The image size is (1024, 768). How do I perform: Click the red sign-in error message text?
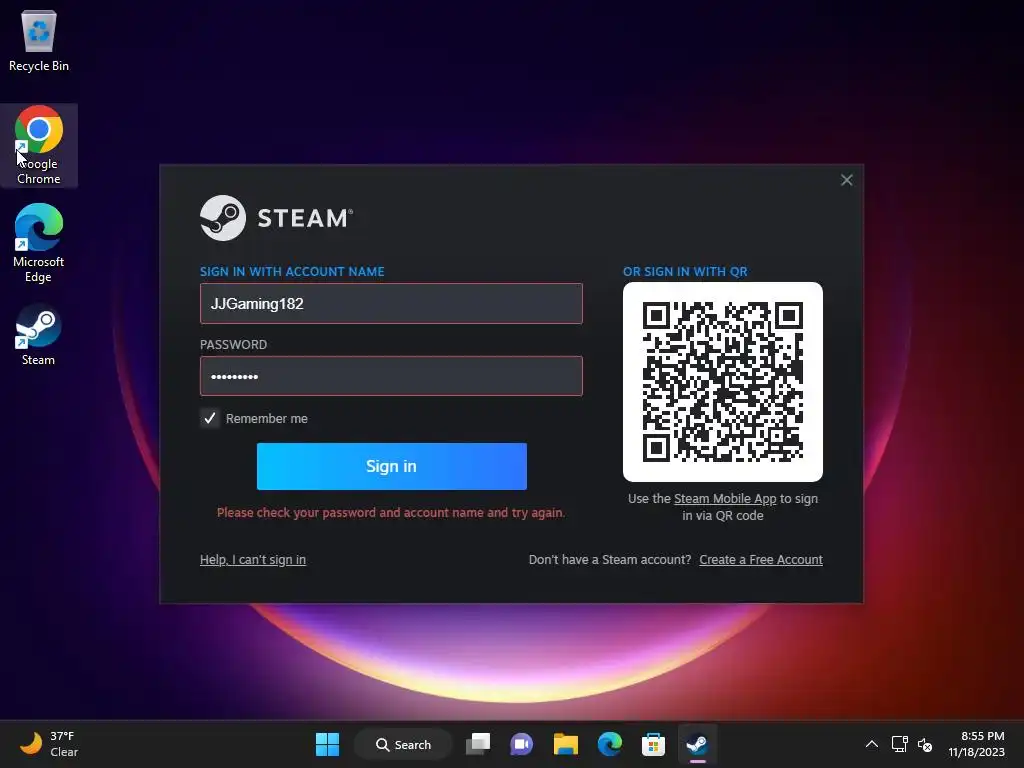(391, 513)
